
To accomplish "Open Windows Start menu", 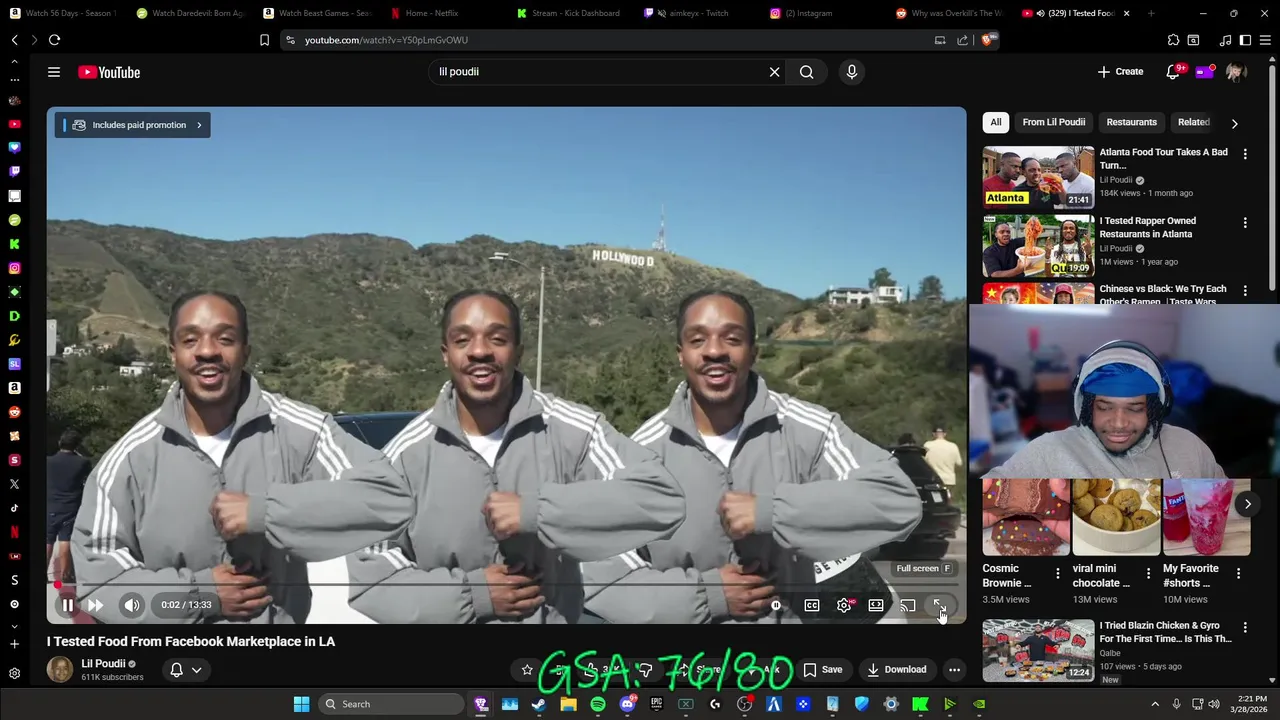I will pos(301,704).
